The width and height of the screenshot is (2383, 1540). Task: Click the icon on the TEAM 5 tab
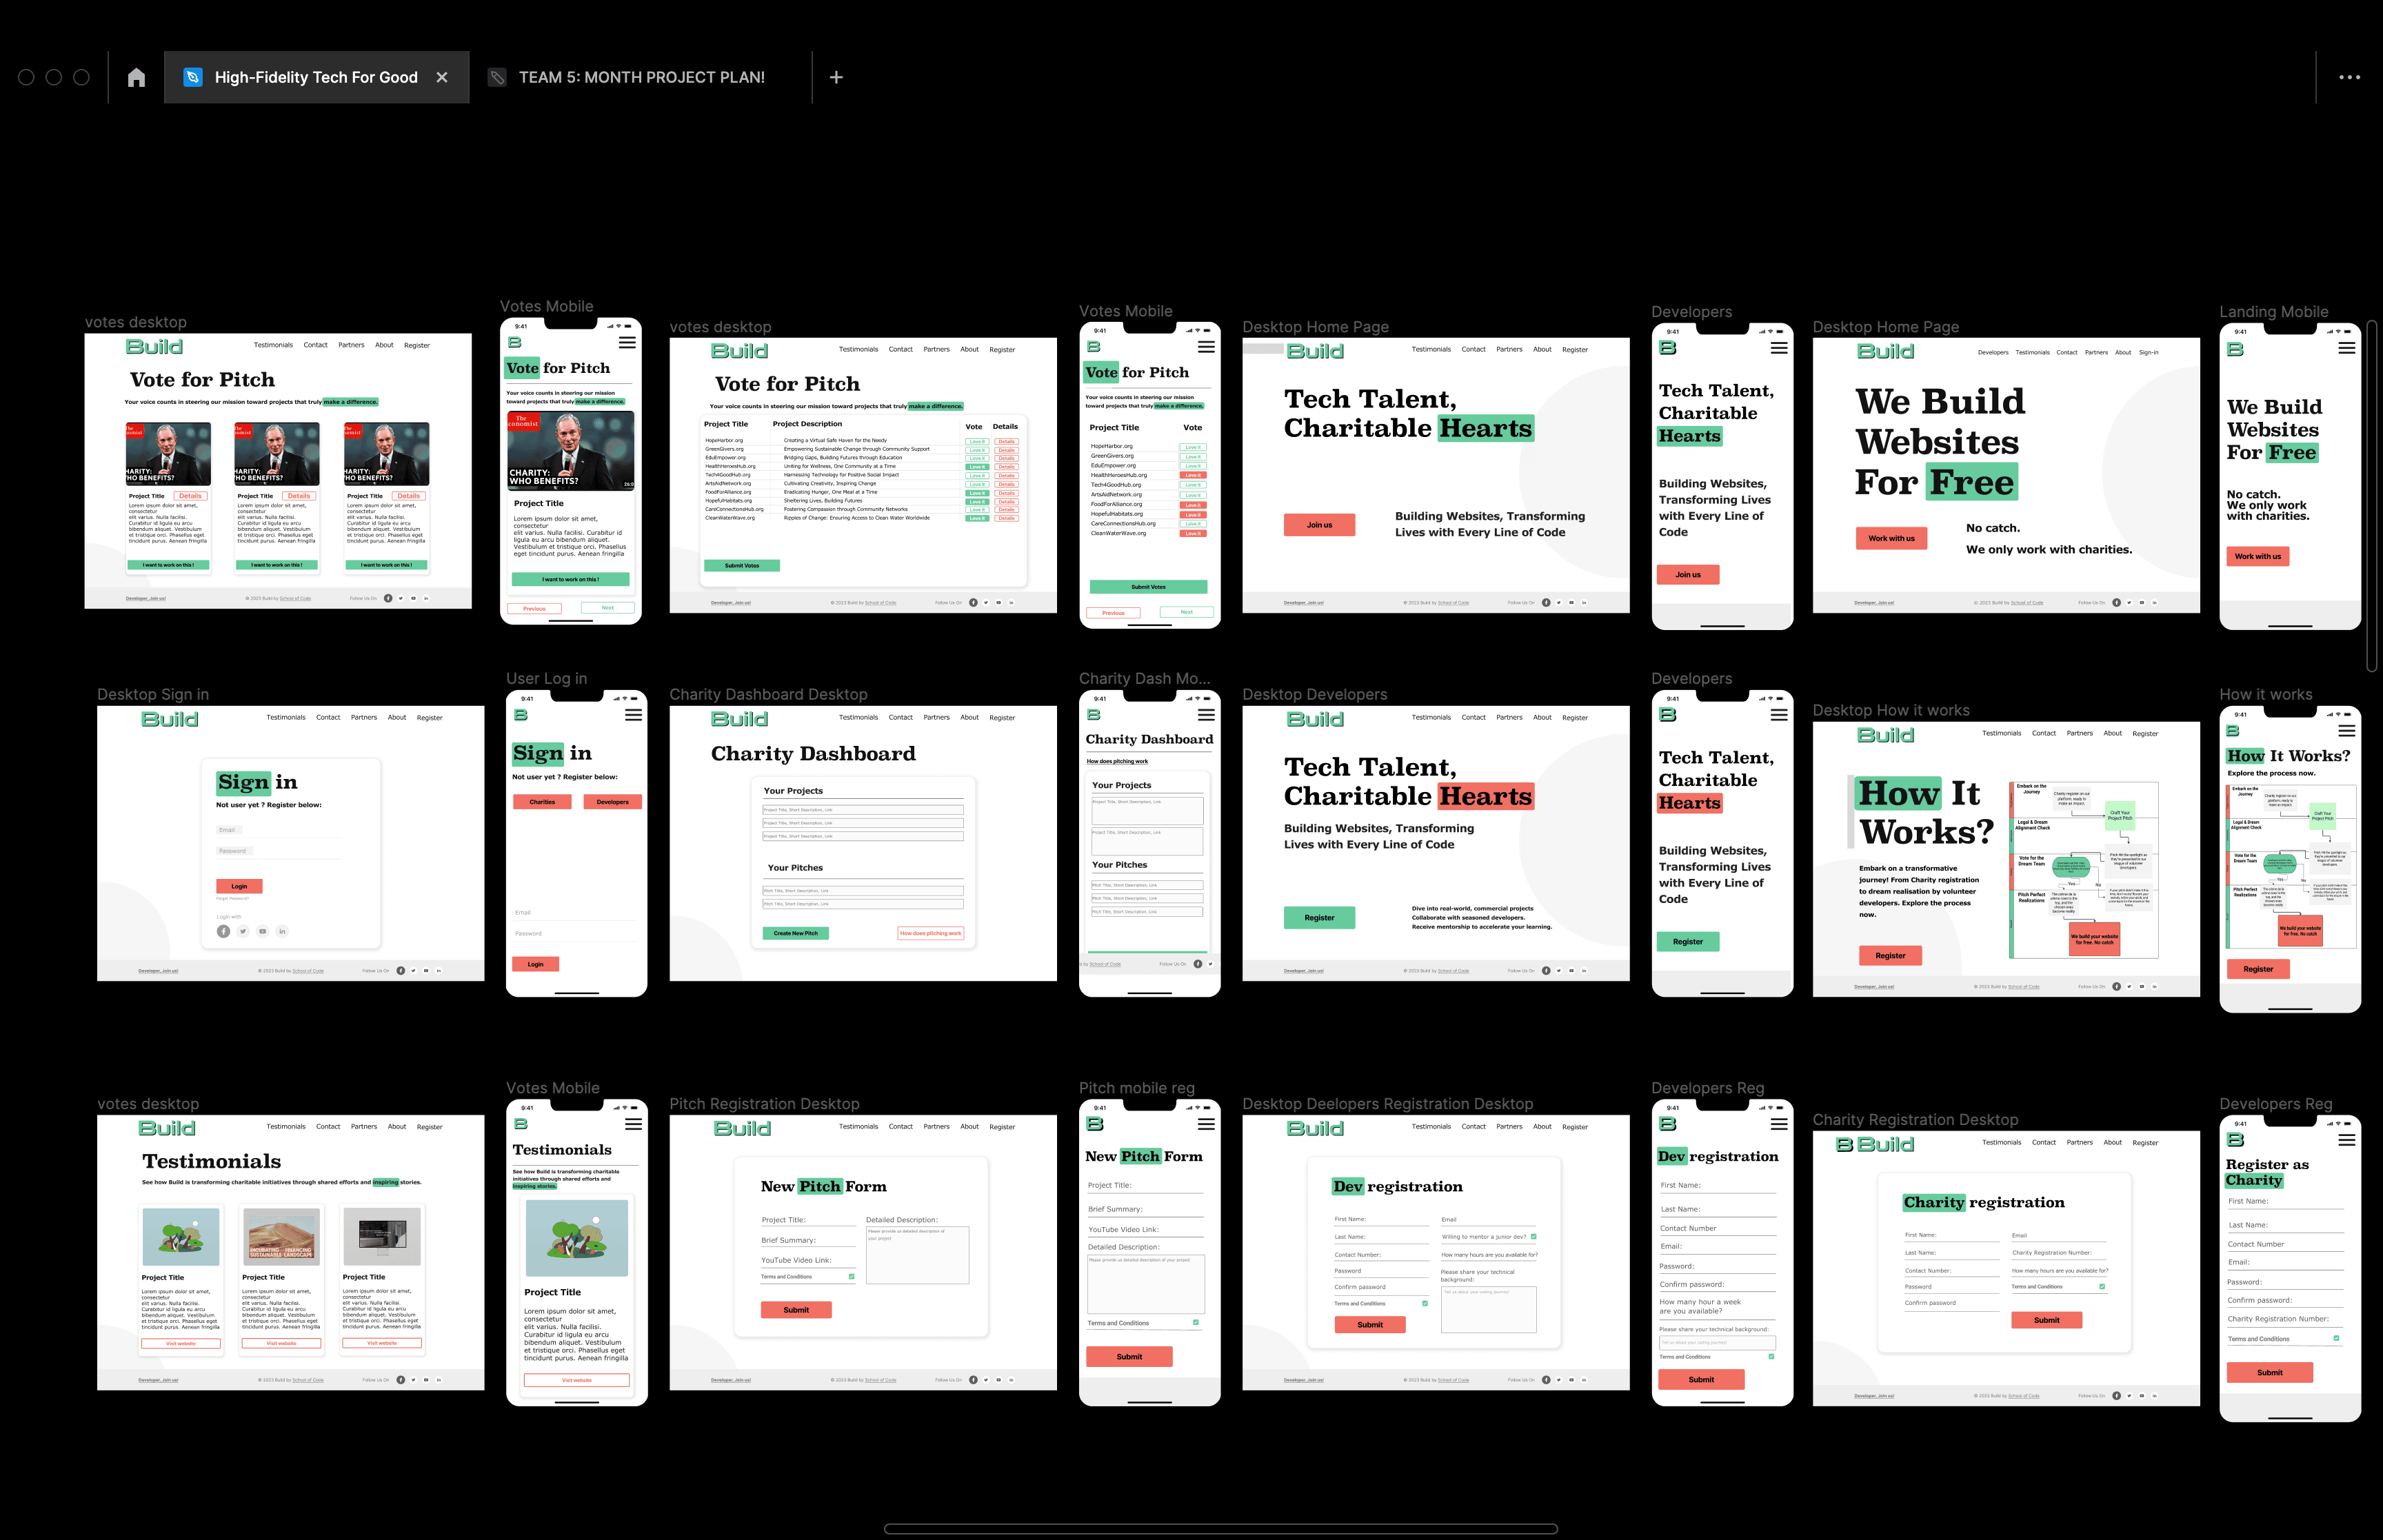click(x=497, y=77)
